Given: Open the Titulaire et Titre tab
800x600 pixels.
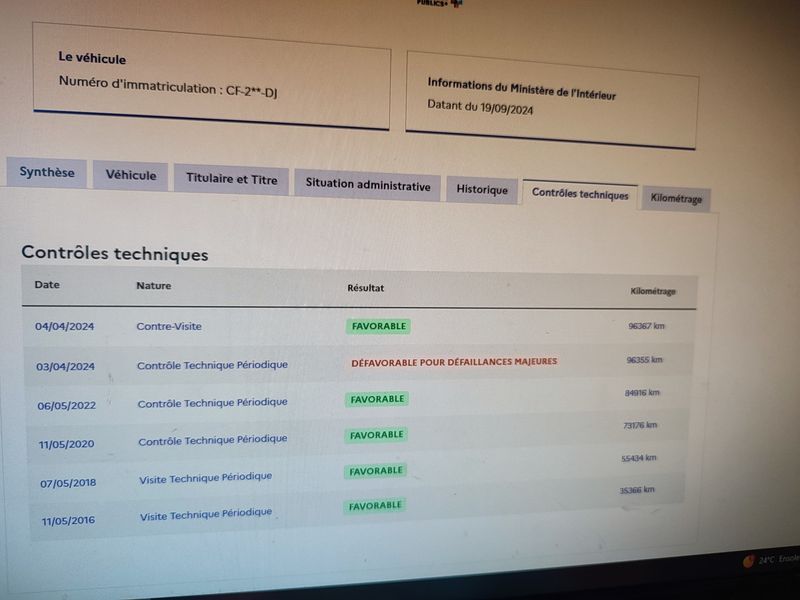Looking at the screenshot, I should tap(231, 179).
